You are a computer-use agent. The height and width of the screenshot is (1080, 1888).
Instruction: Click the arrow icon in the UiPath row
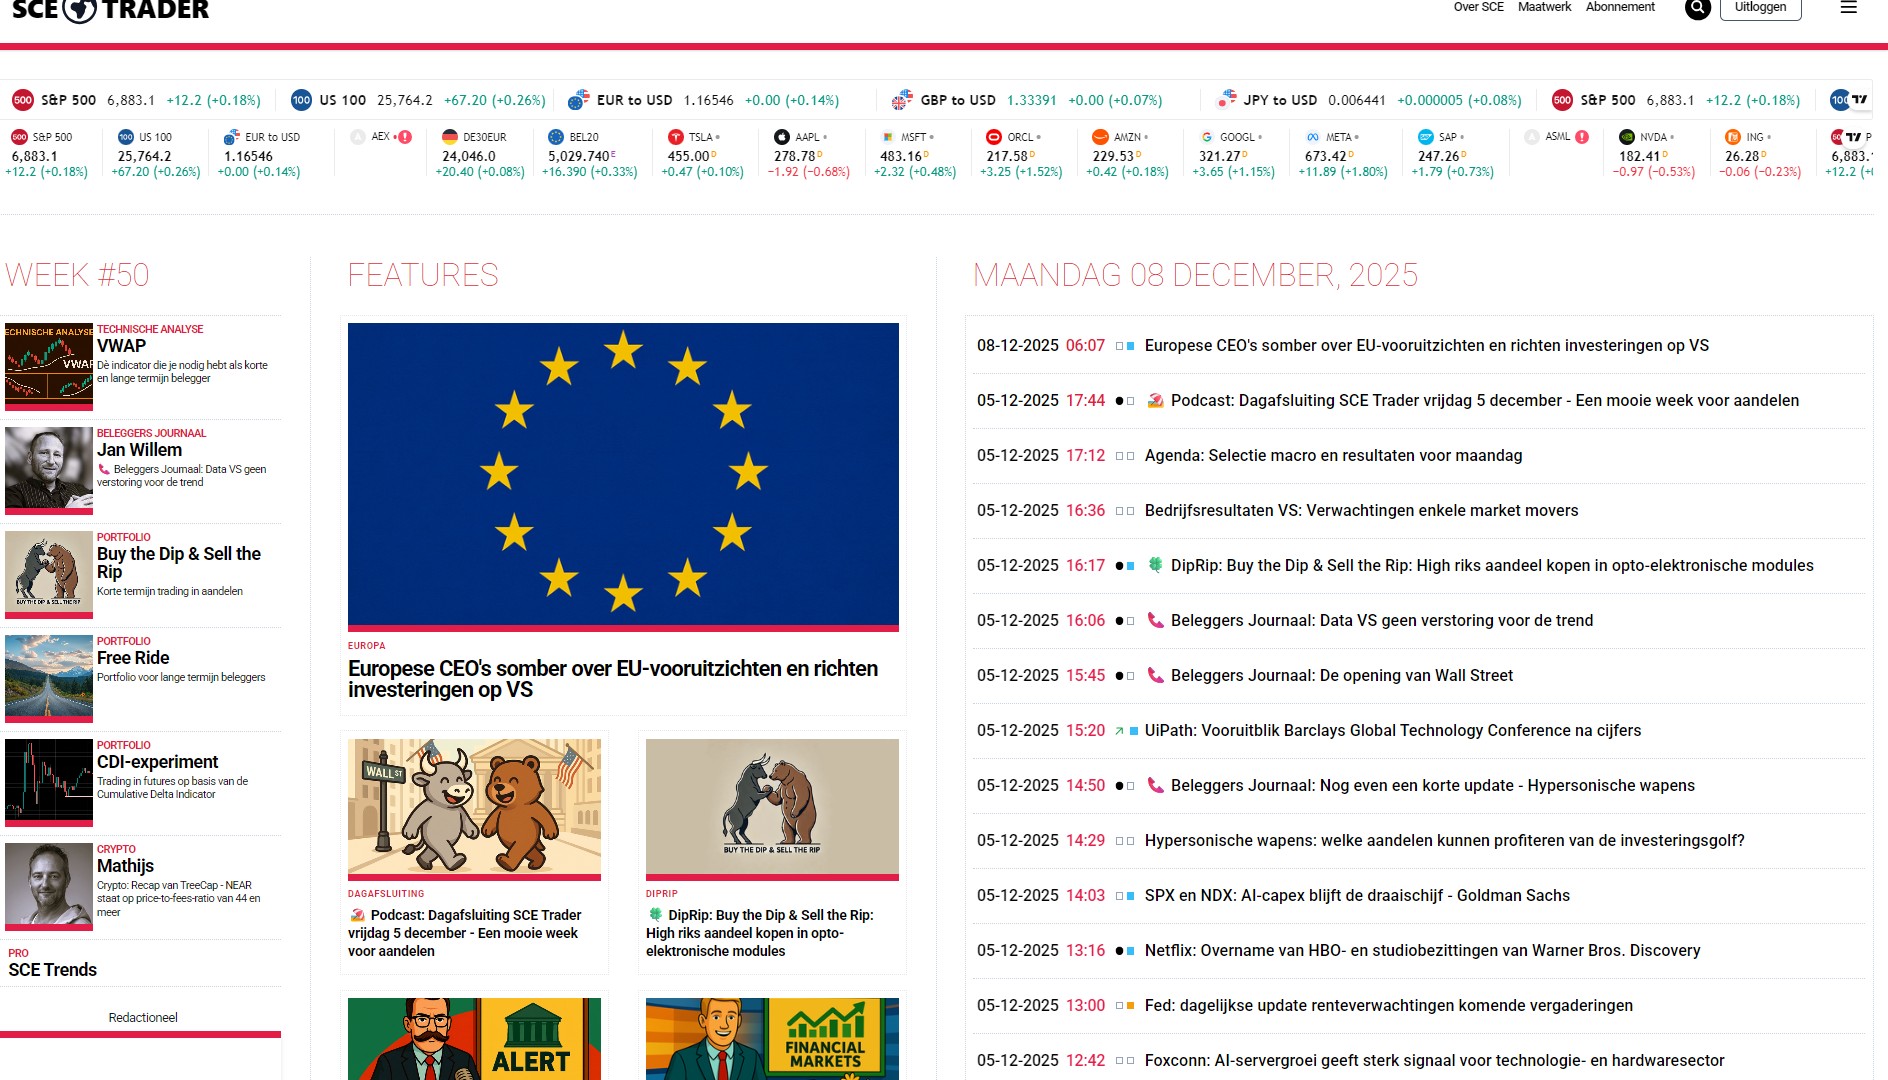(1119, 731)
